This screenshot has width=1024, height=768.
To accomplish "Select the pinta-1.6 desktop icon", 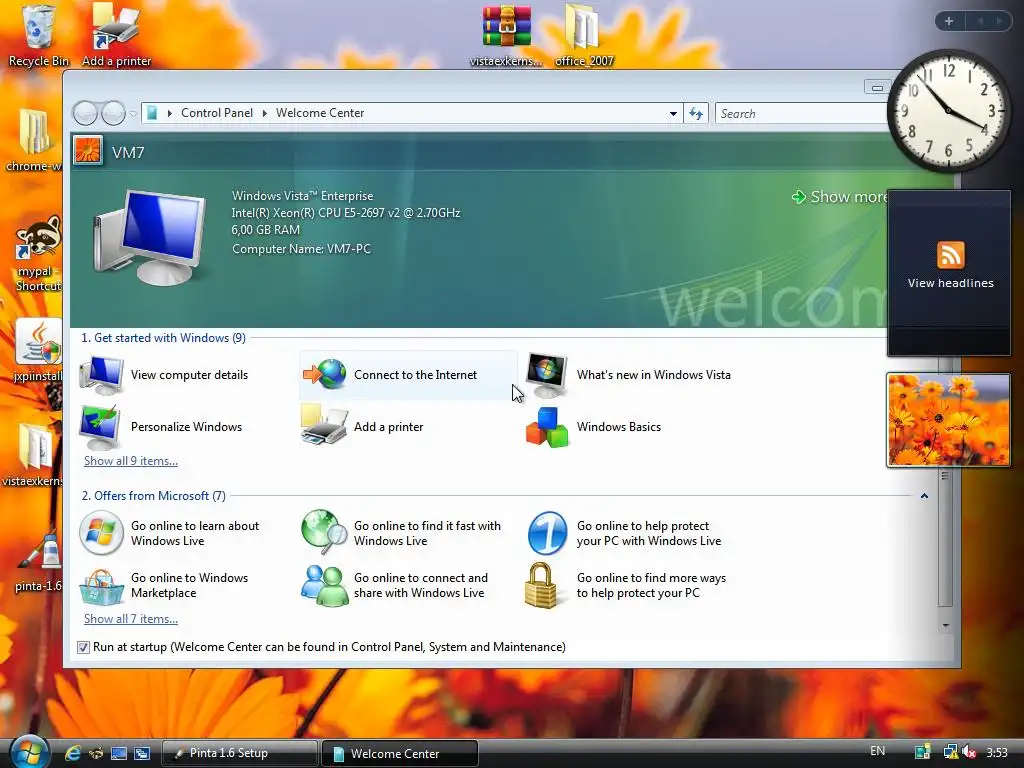I will coord(38,562).
